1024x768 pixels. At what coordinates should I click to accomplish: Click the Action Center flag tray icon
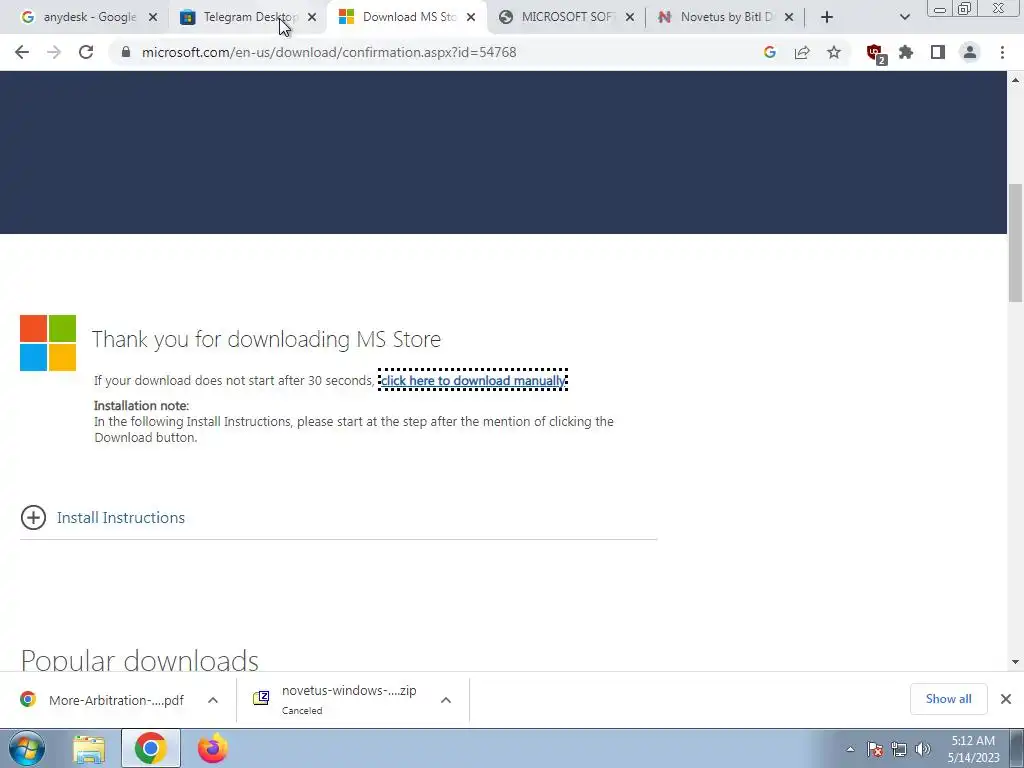pos(875,749)
